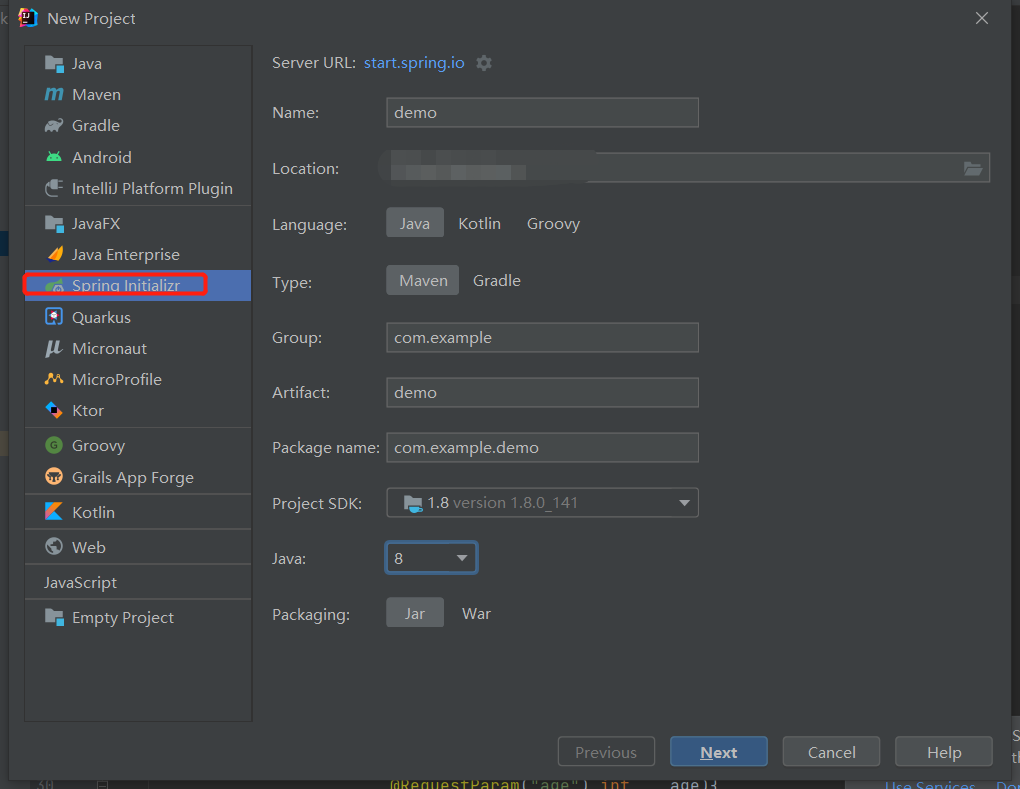Click the MicroProfile icon
This screenshot has width=1020, height=789.
pos(54,379)
